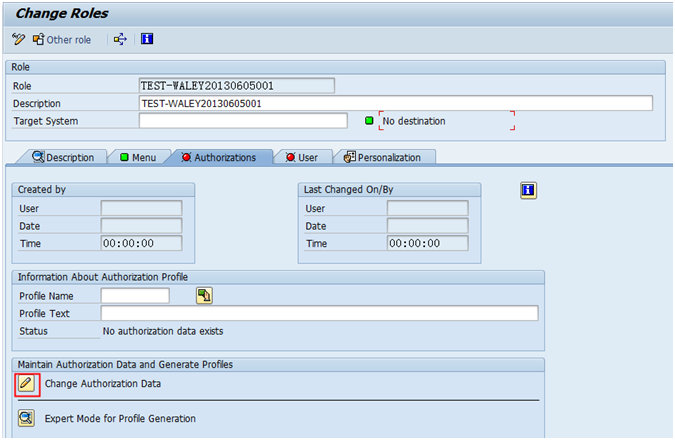This screenshot has width=675, height=440.
Task: Select the Authorizations tab
Action: click(x=219, y=158)
